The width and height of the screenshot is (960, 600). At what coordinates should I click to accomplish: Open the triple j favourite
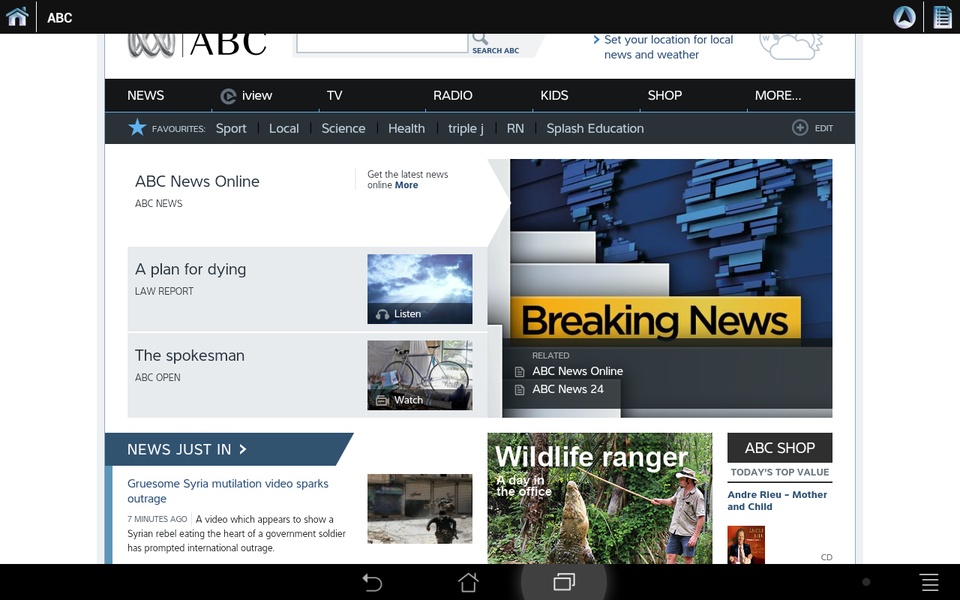pos(466,129)
